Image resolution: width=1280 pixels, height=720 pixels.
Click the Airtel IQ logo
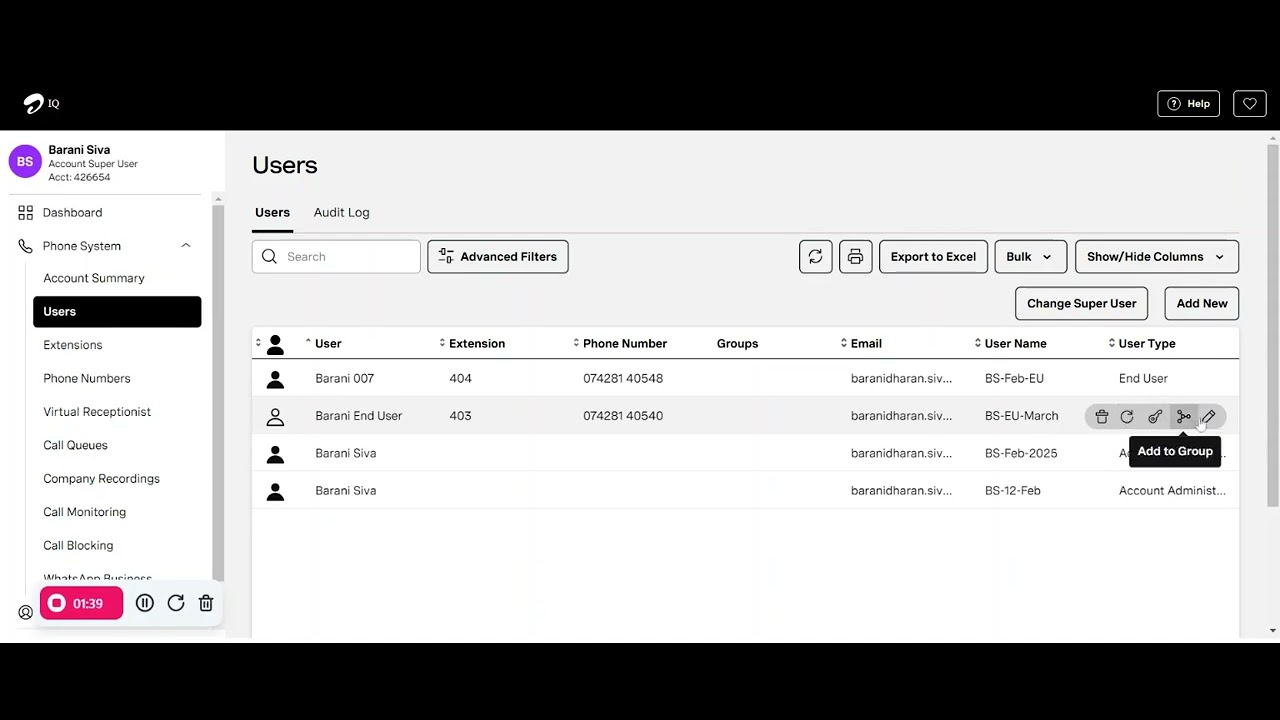pos(41,104)
